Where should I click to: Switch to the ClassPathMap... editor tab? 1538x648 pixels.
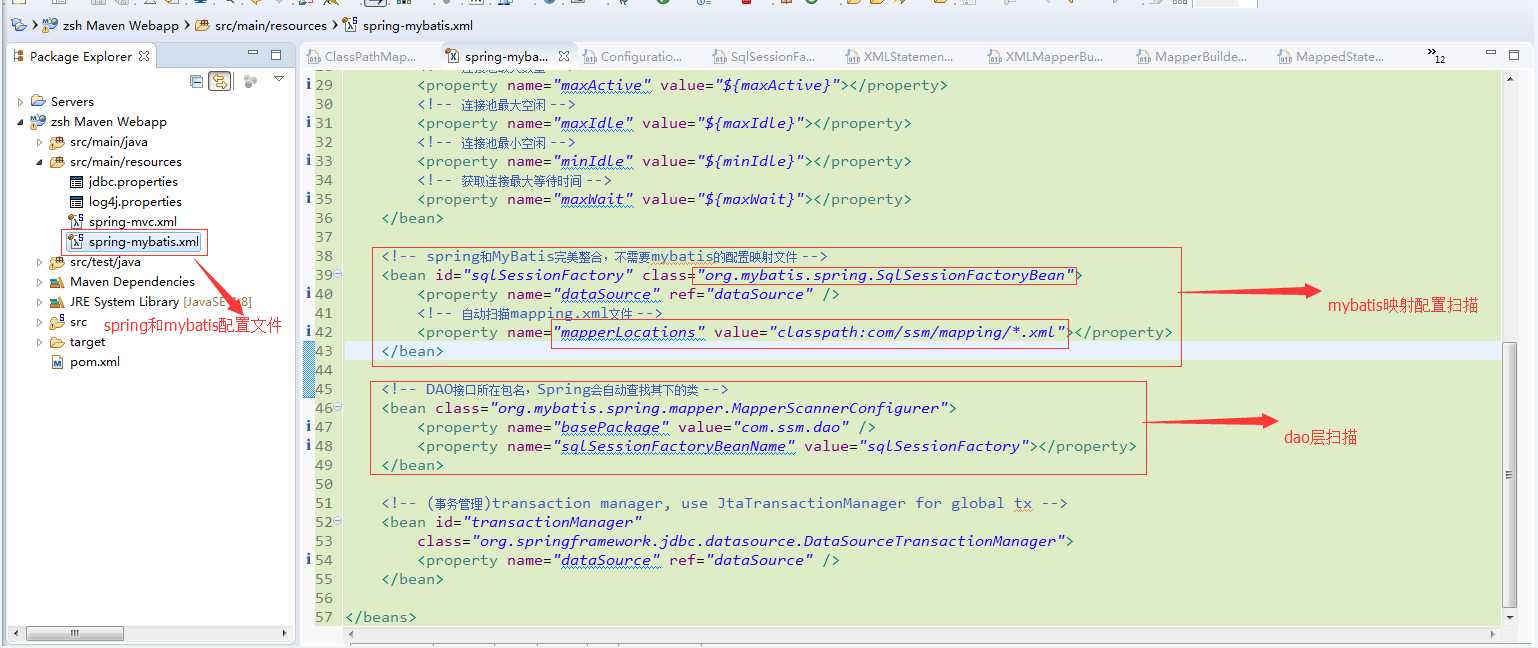point(362,57)
